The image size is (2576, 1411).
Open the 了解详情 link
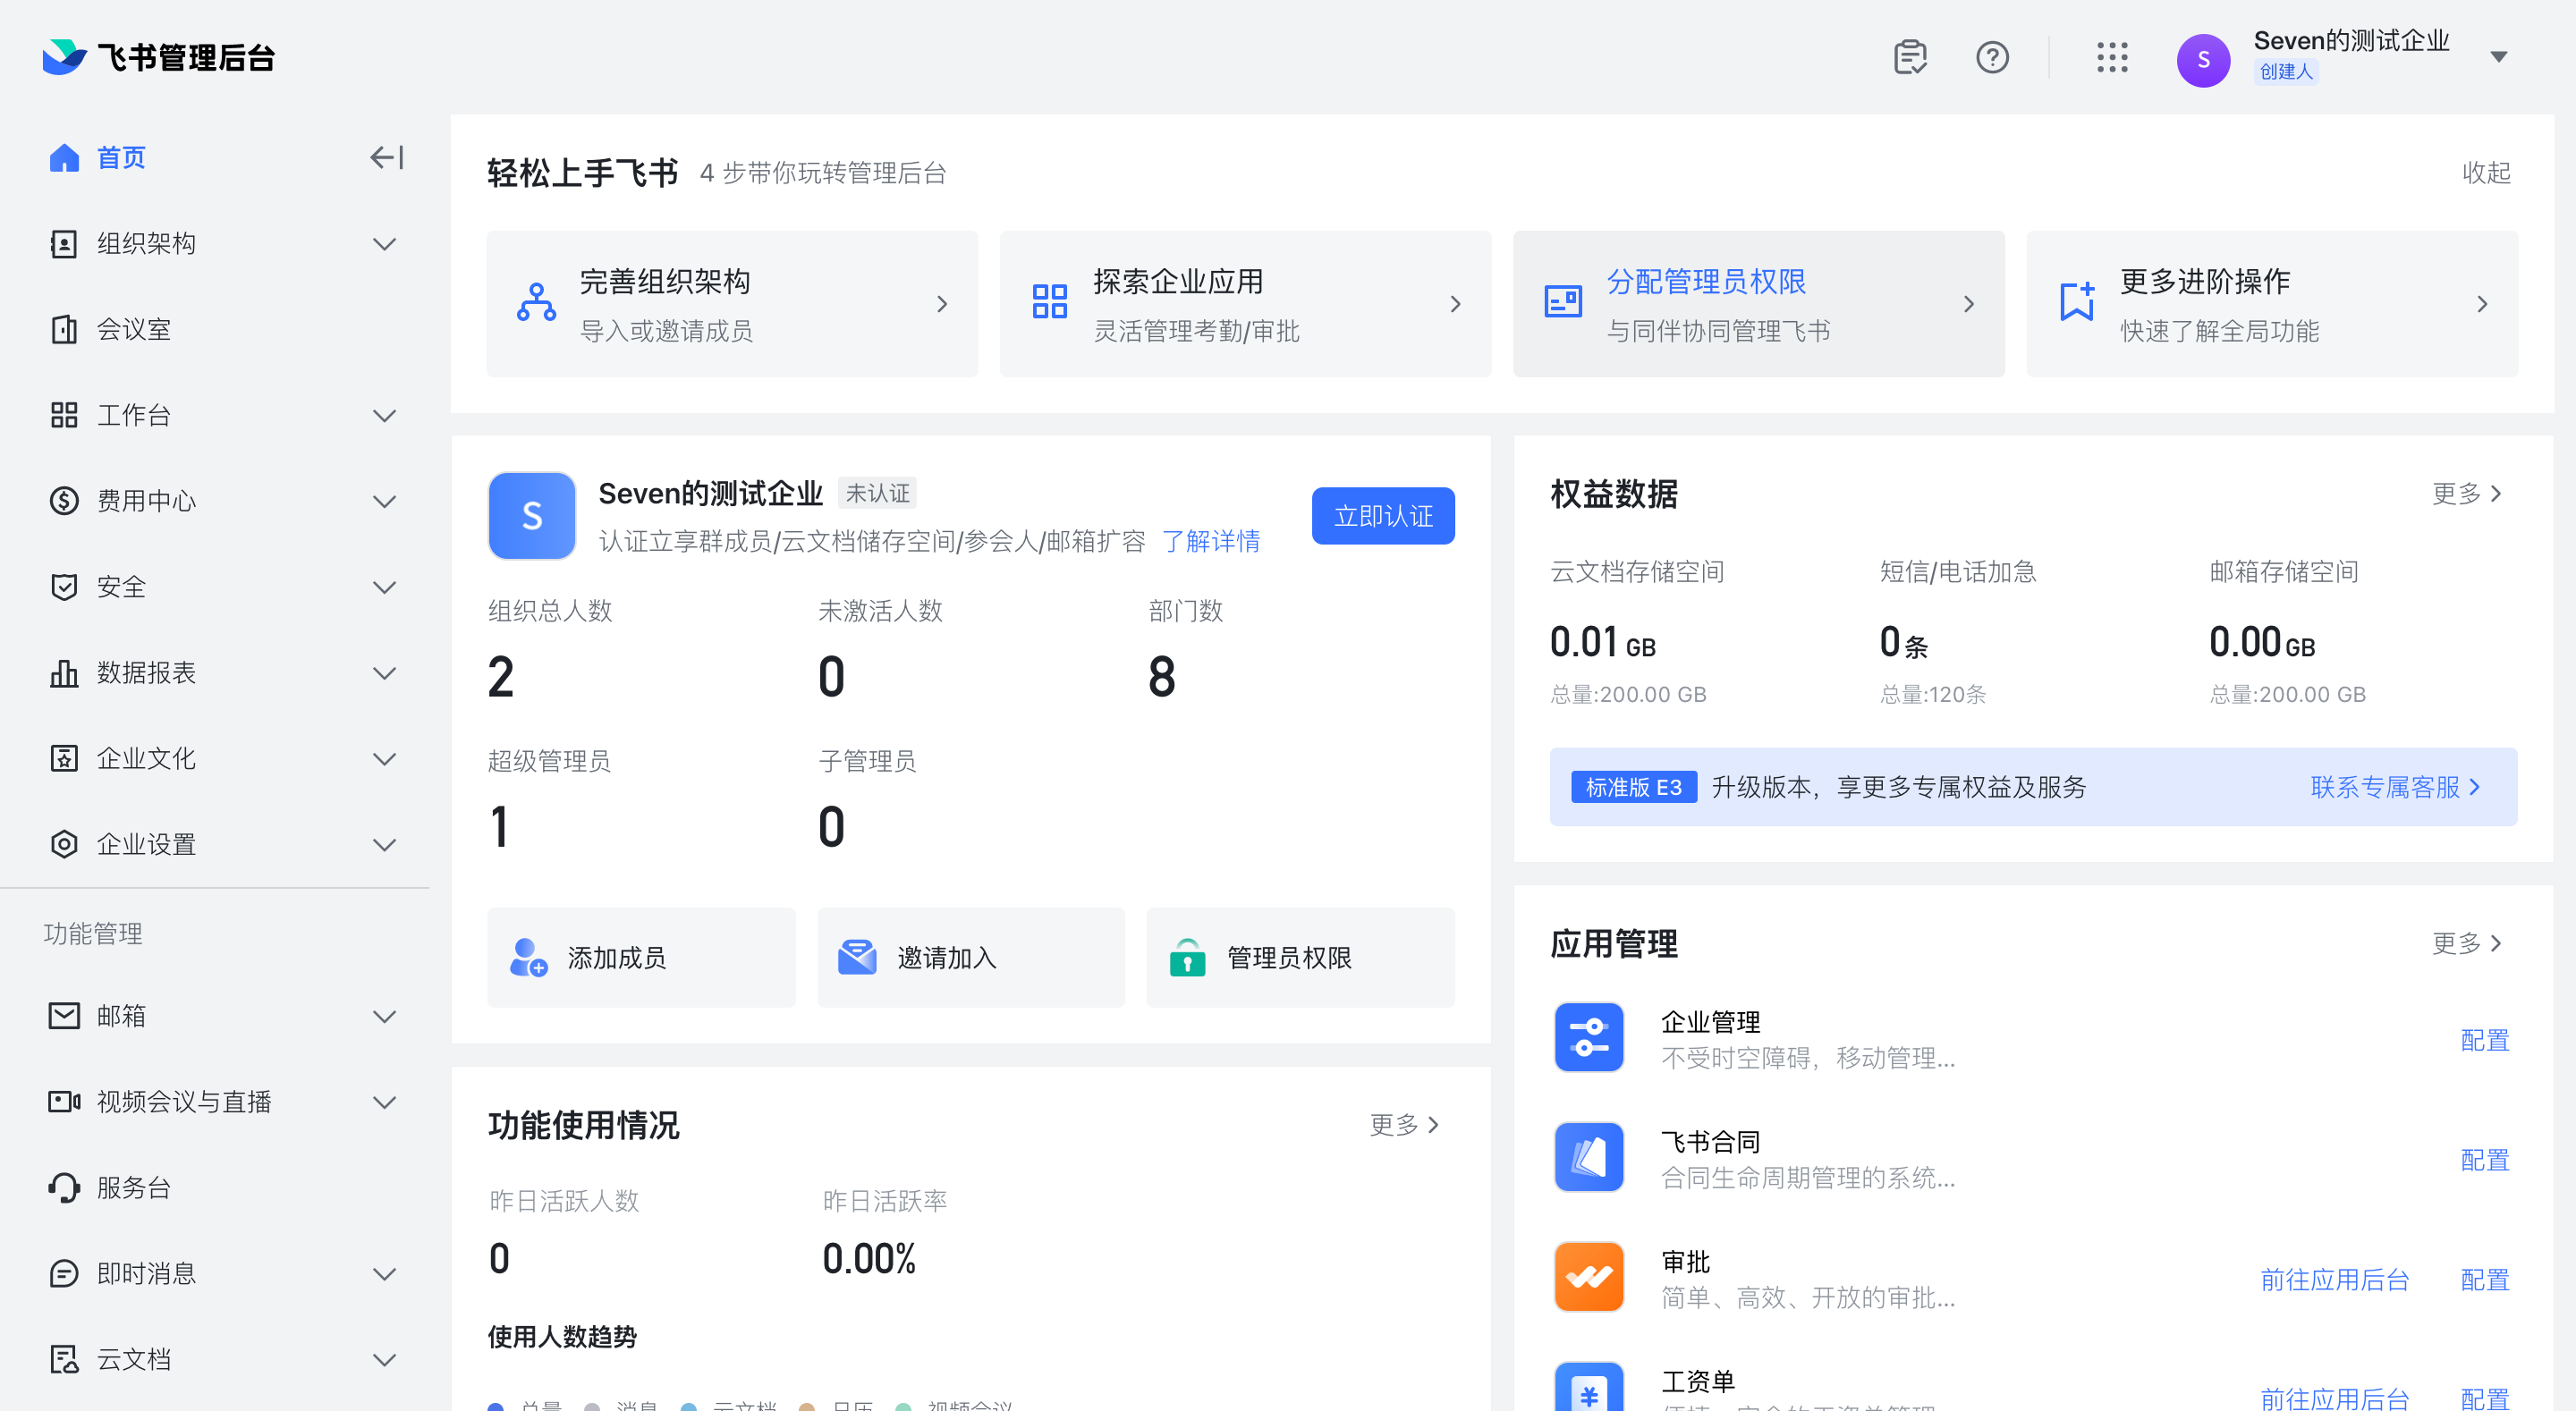[x=1210, y=542]
